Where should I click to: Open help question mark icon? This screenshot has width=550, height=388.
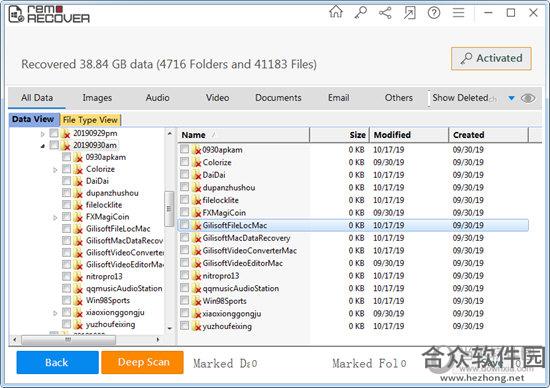tap(434, 13)
